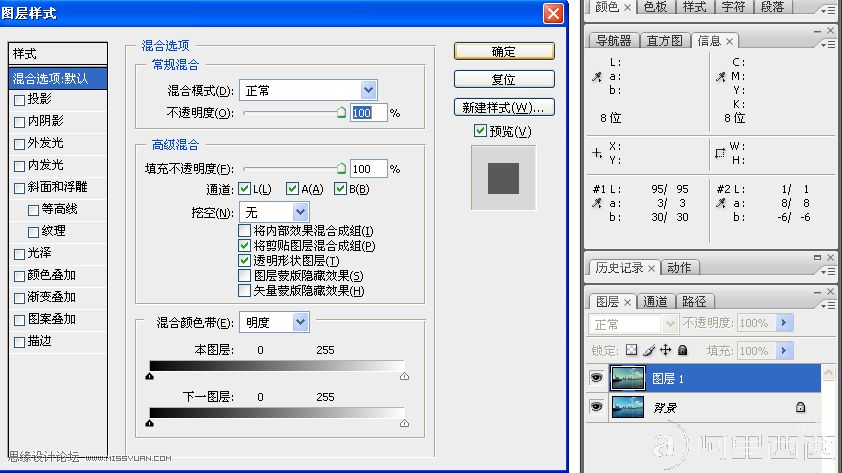Switch to the 通道 channels tab
This screenshot has width=842, height=473.
pyautogui.click(x=655, y=301)
